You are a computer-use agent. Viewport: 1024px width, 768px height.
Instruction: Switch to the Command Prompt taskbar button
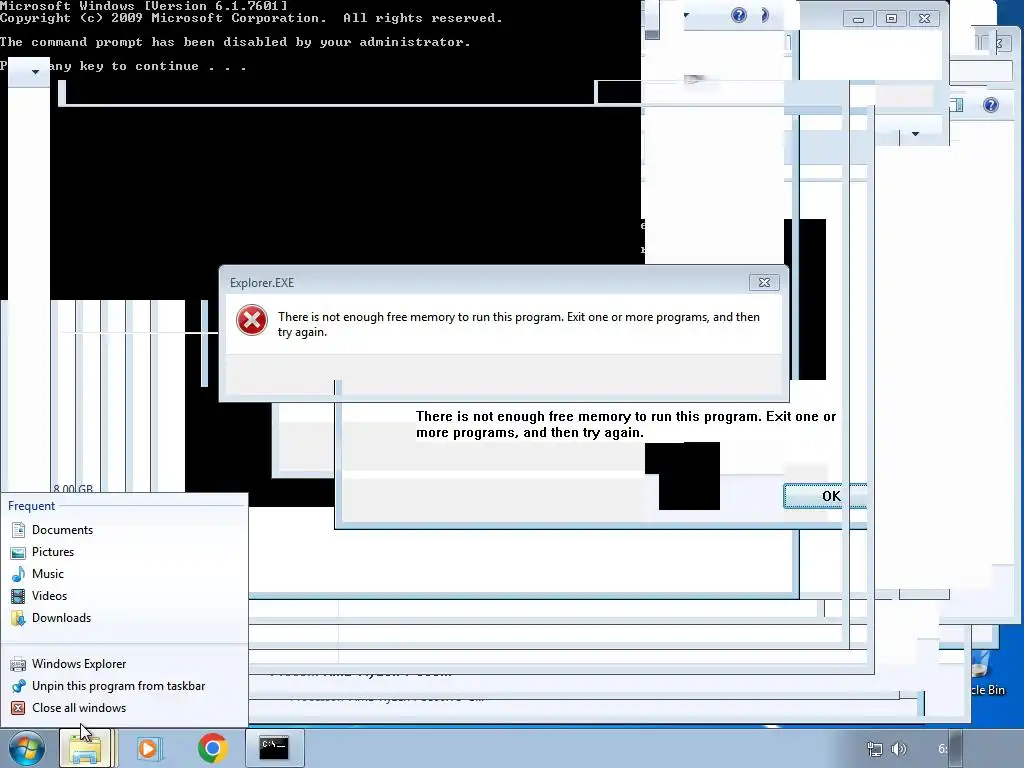coord(274,748)
